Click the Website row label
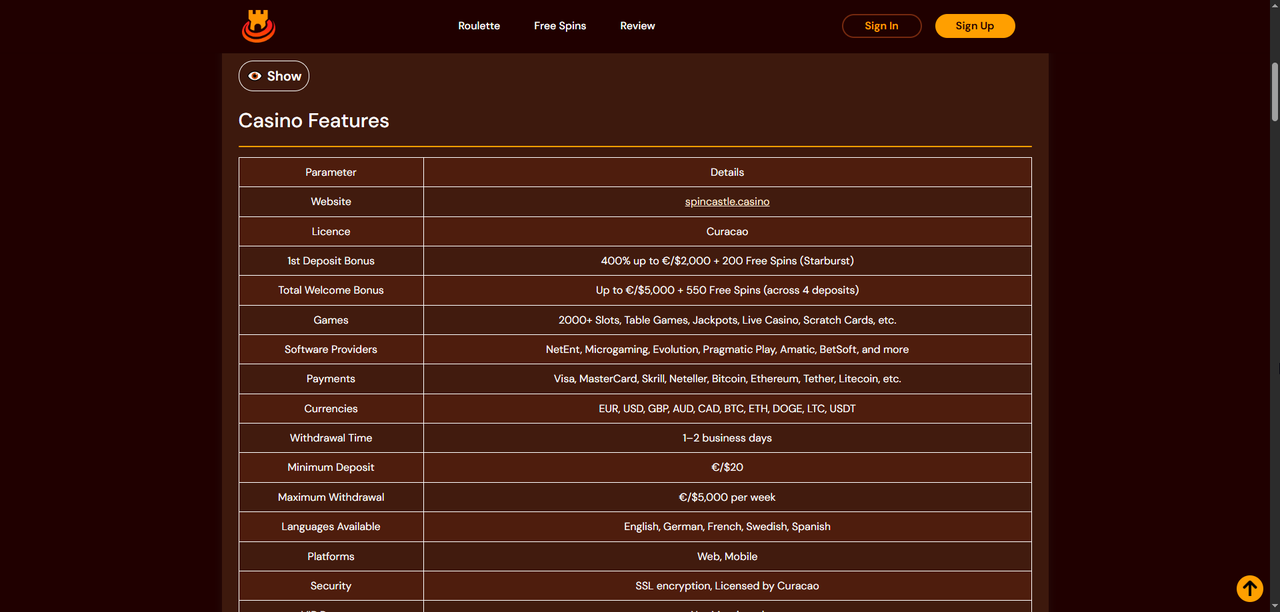 (331, 202)
